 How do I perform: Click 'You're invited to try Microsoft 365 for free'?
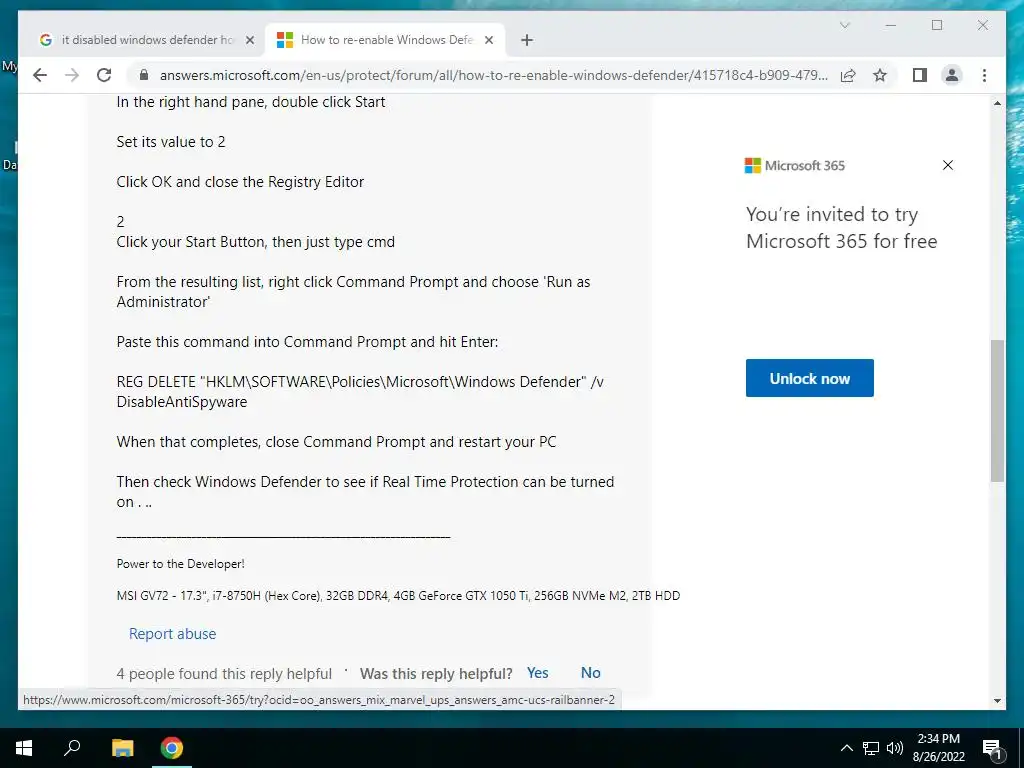[x=842, y=227]
